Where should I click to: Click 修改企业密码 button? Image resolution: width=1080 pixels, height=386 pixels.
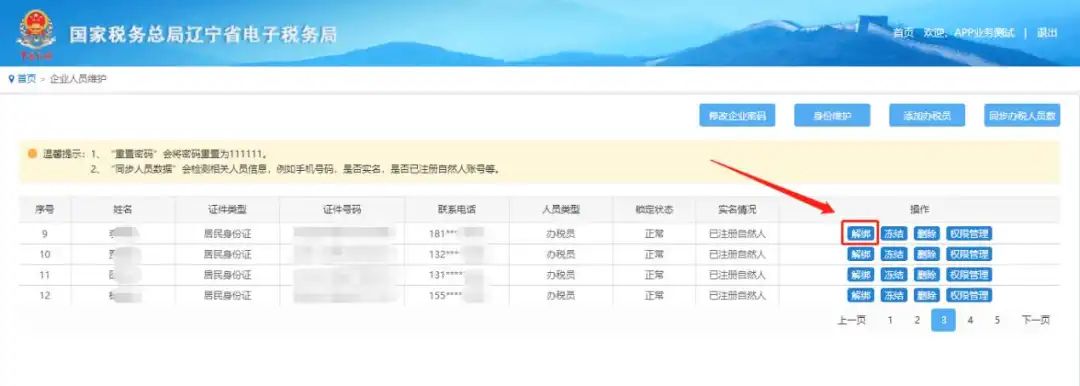pyautogui.click(x=737, y=116)
